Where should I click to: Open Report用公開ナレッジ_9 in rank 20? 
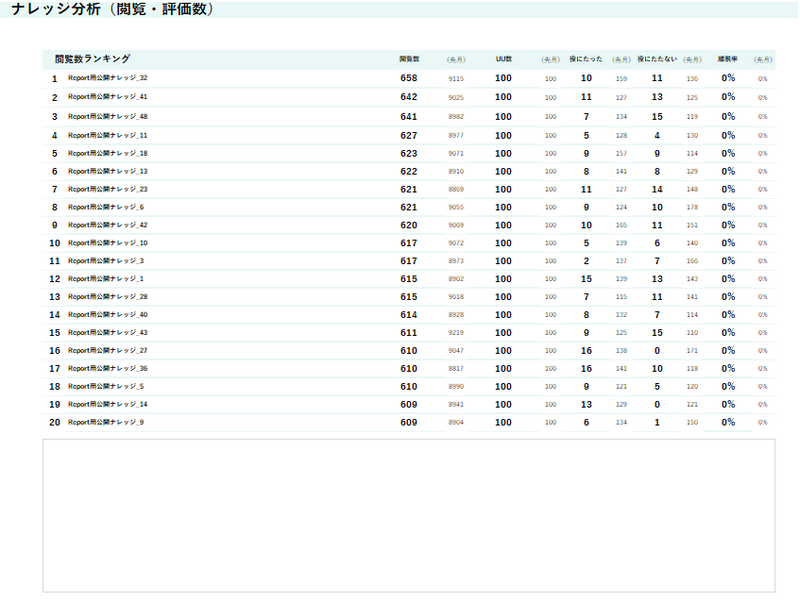click(x=105, y=423)
